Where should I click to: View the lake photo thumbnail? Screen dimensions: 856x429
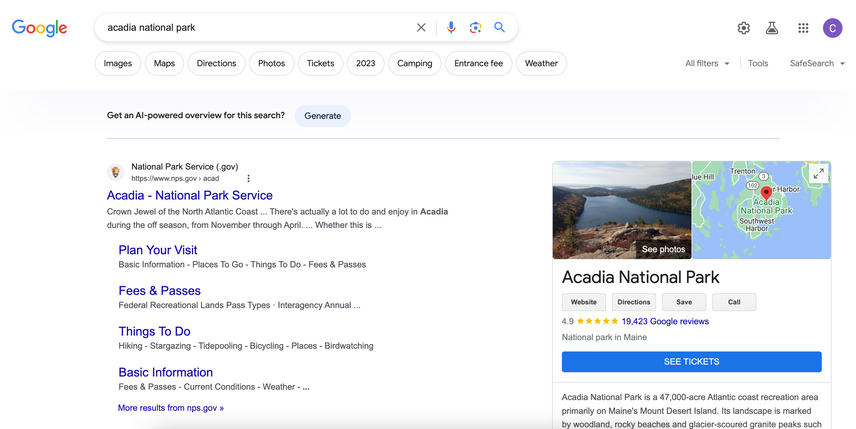pos(622,210)
